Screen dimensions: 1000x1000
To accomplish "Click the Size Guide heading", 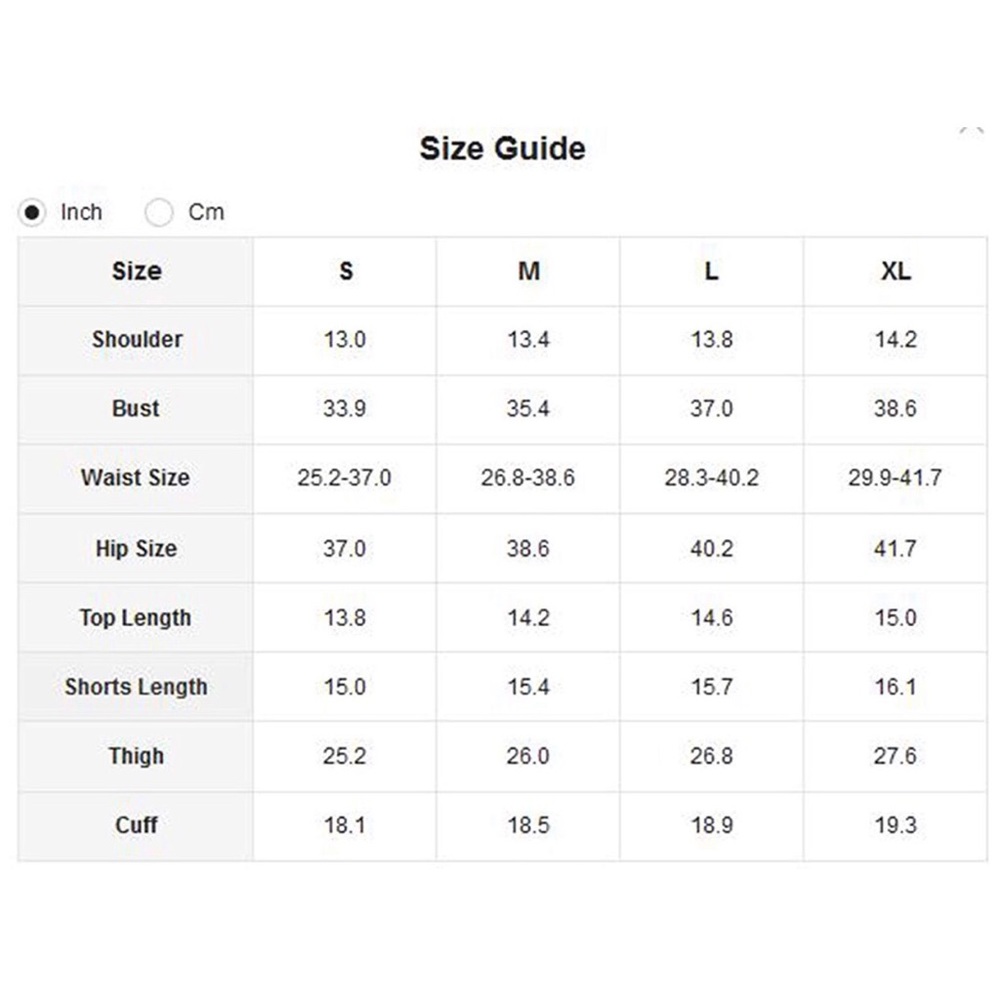I will (503, 149).
